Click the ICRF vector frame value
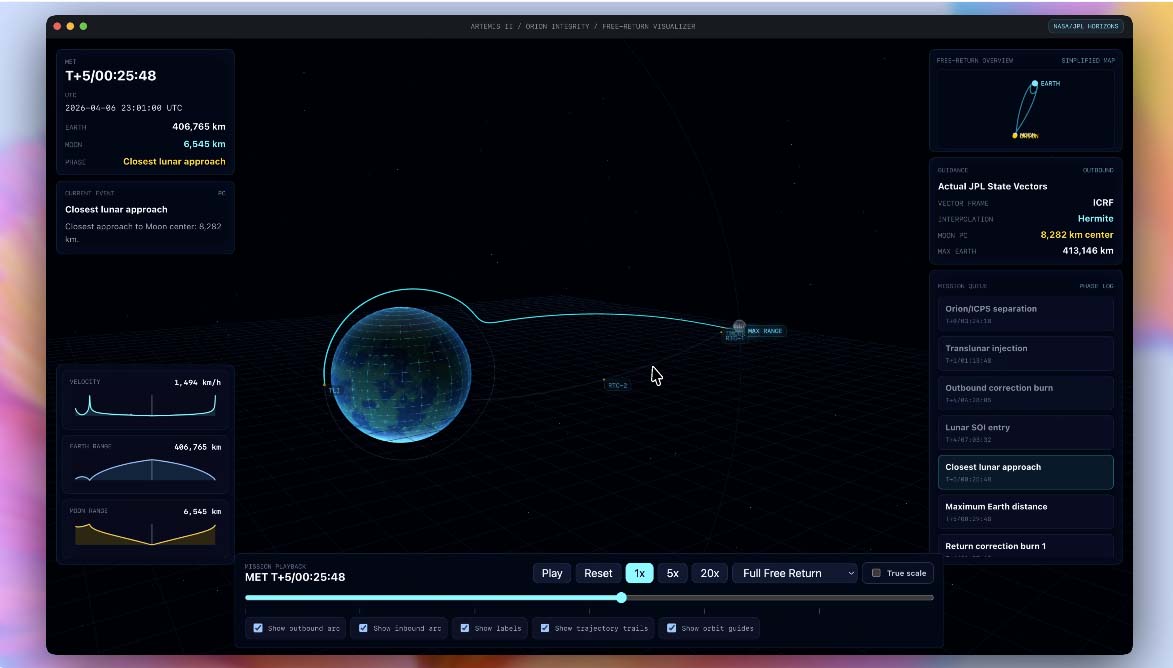Screen dimensions: 1173x668 click(1103, 203)
